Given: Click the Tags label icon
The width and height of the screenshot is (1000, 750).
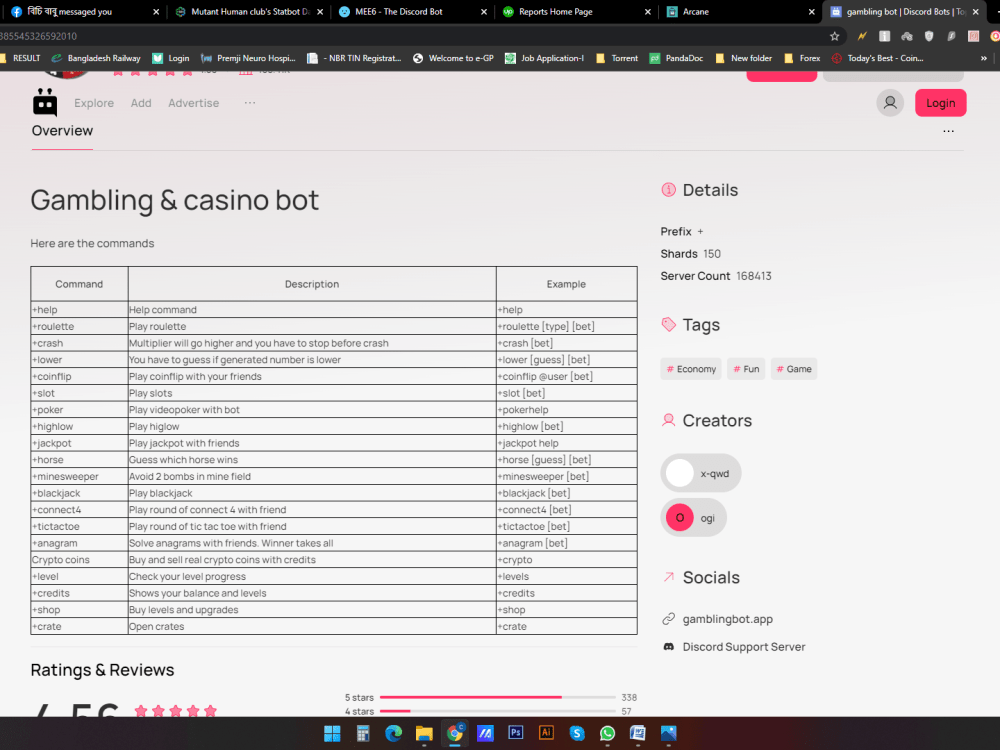Looking at the screenshot, I should (668, 325).
